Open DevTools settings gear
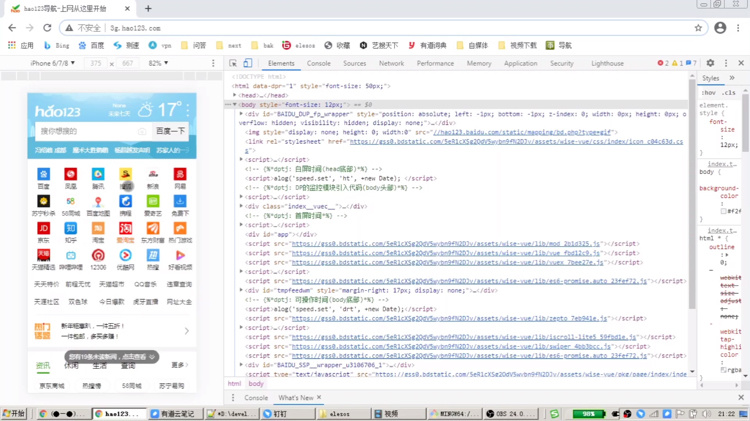This screenshot has height=421, width=750. pyautogui.click(x=710, y=63)
